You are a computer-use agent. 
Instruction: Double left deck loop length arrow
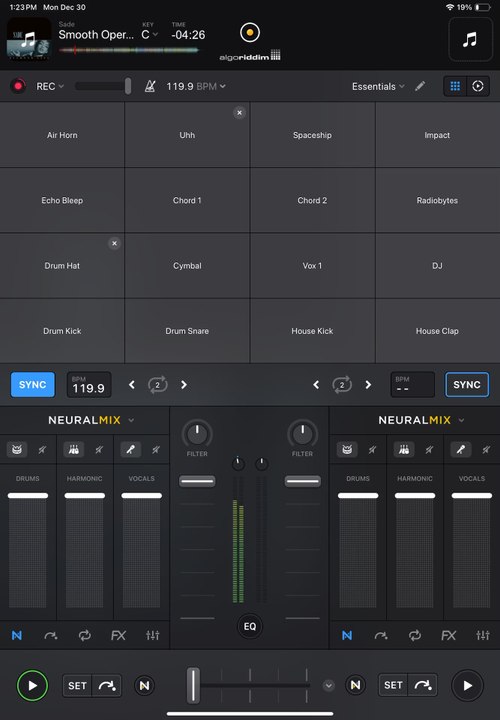pos(184,385)
